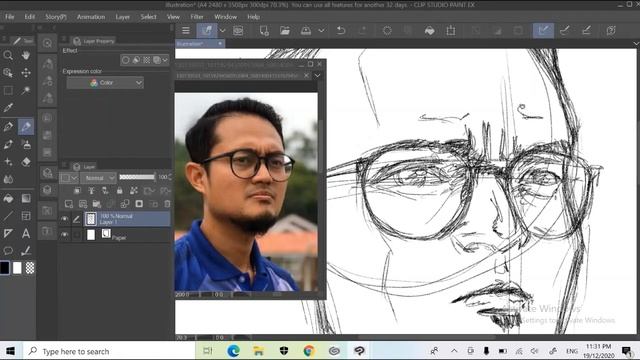Viewport: 640px width, 360px height.
Task: Open the Animation menu
Action: (91, 17)
